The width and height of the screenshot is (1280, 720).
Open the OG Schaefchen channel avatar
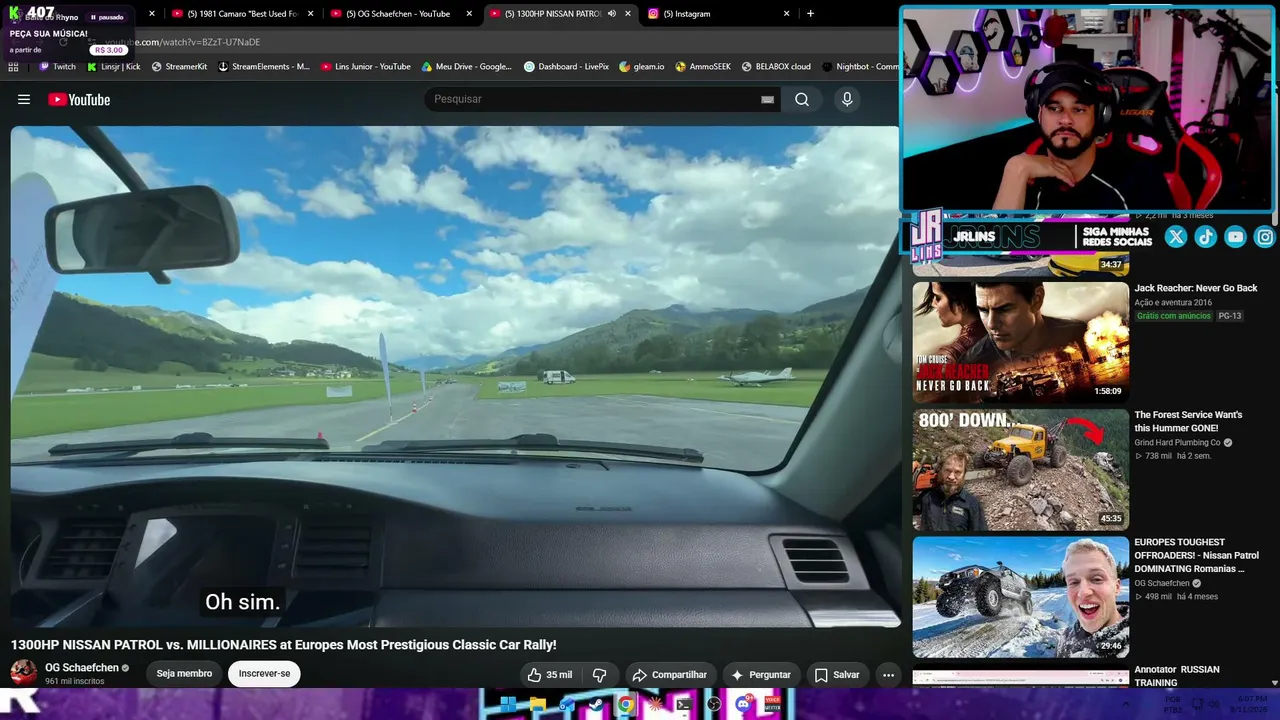pyautogui.click(x=24, y=673)
